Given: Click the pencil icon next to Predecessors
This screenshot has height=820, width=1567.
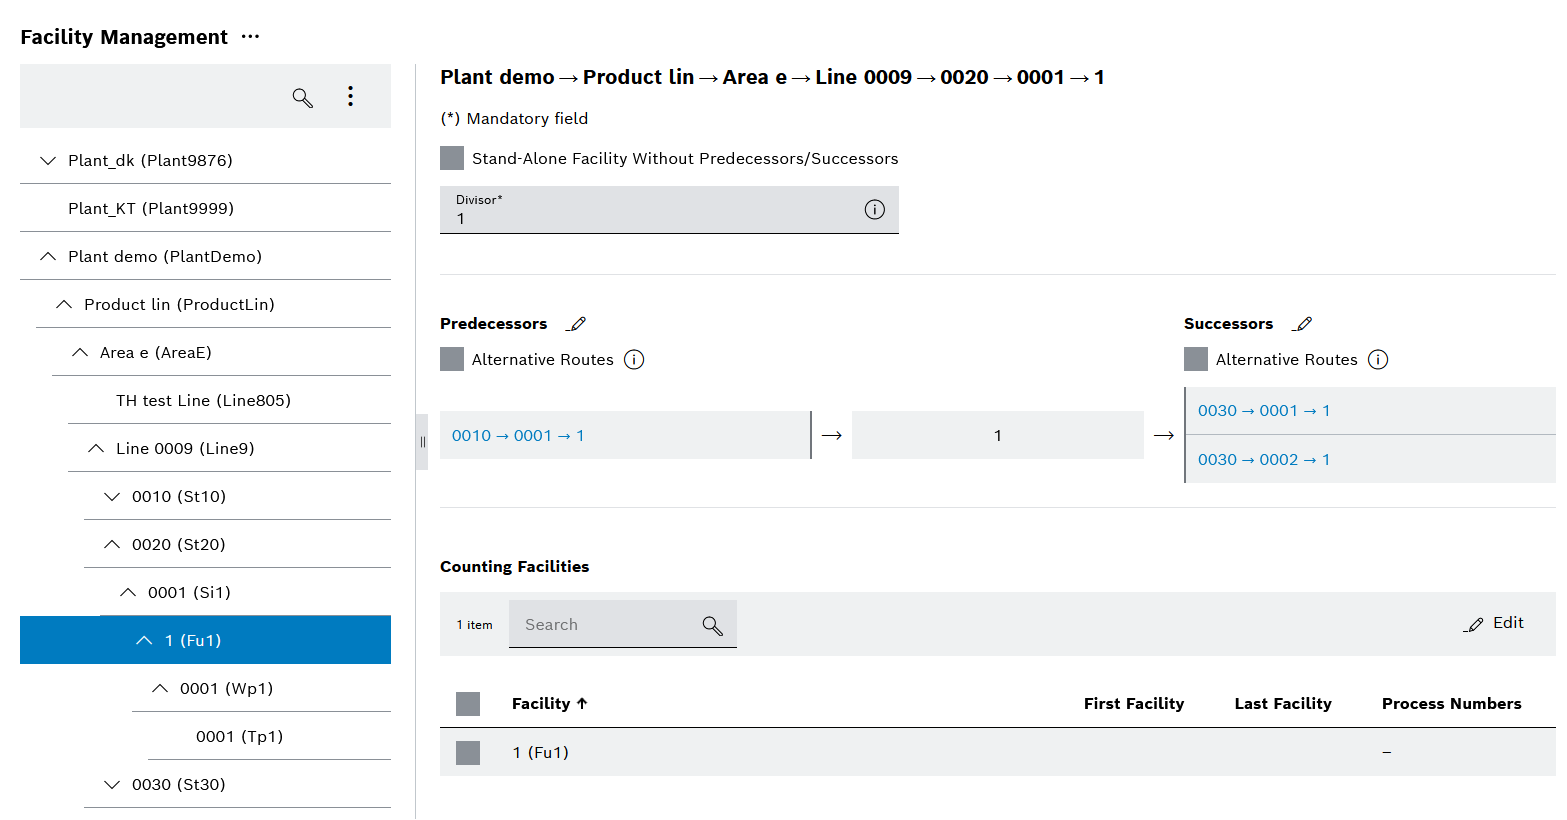Looking at the screenshot, I should point(576,323).
